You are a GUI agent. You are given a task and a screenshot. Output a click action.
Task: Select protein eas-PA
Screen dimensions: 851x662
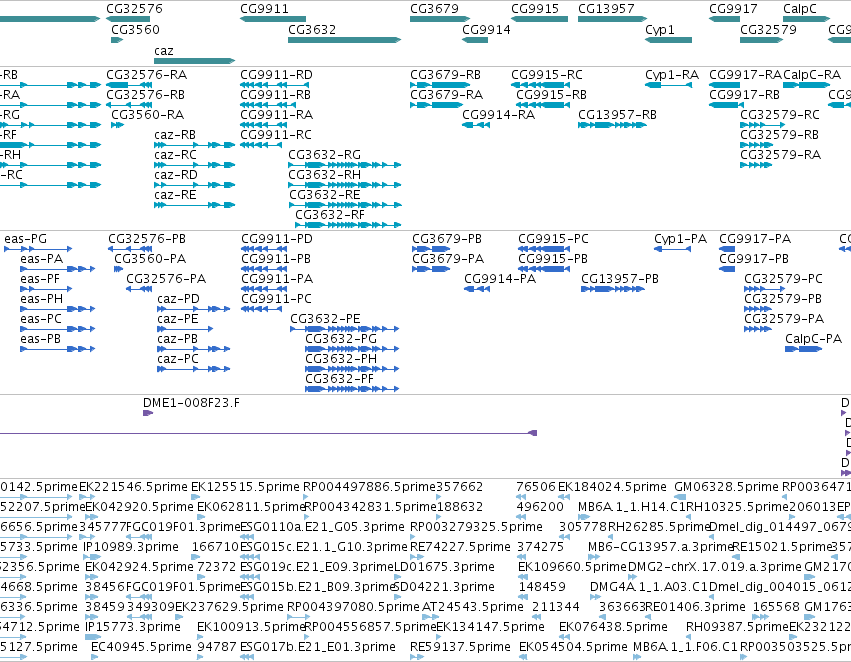pyautogui.click(x=58, y=269)
